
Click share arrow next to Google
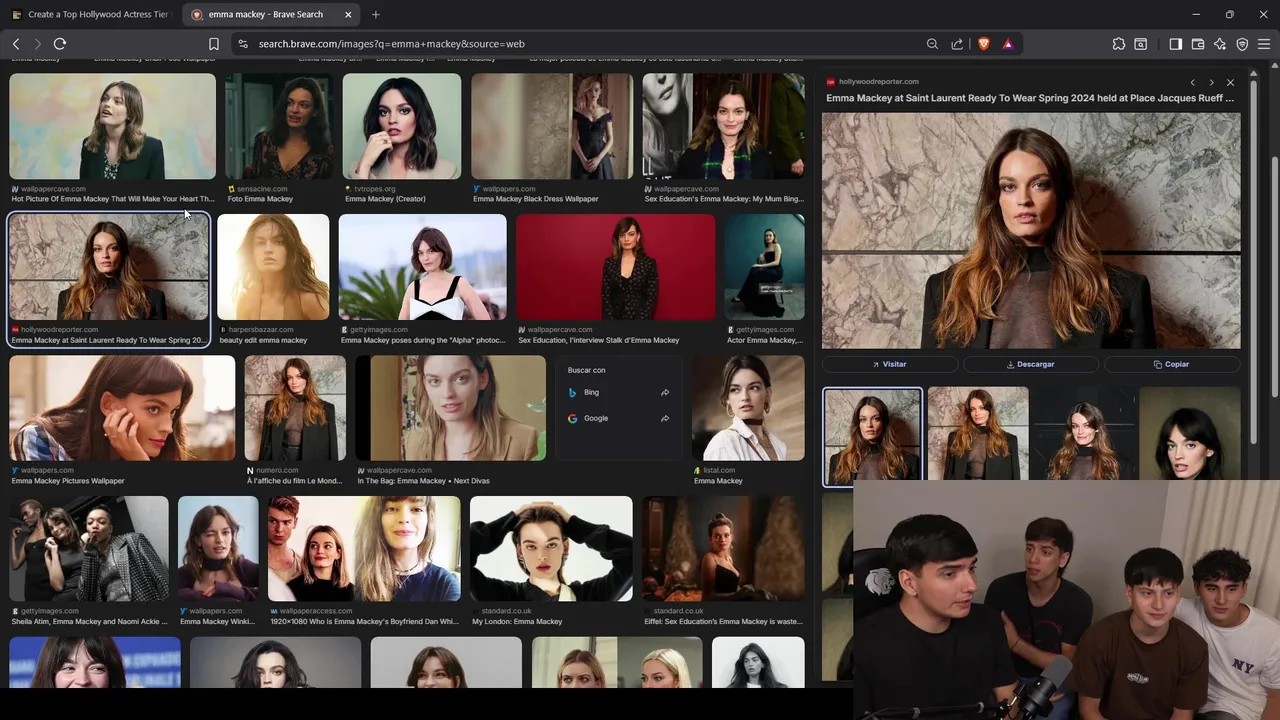click(x=665, y=418)
